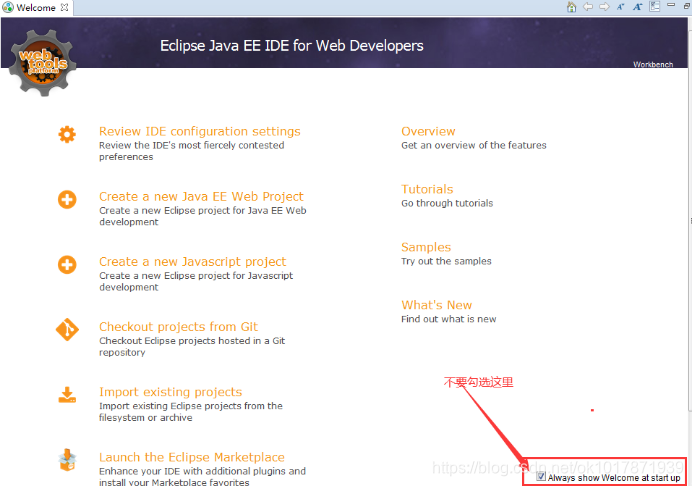
Task: Click text 'Get an overview of the features'
Action: coord(474,145)
